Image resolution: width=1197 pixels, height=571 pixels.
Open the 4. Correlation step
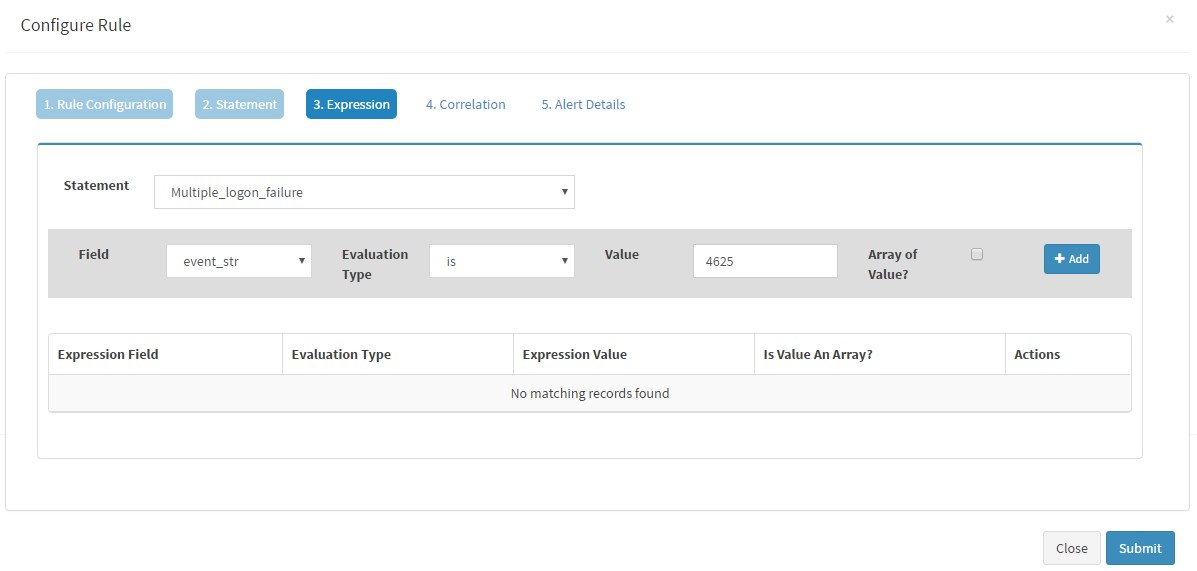click(466, 105)
